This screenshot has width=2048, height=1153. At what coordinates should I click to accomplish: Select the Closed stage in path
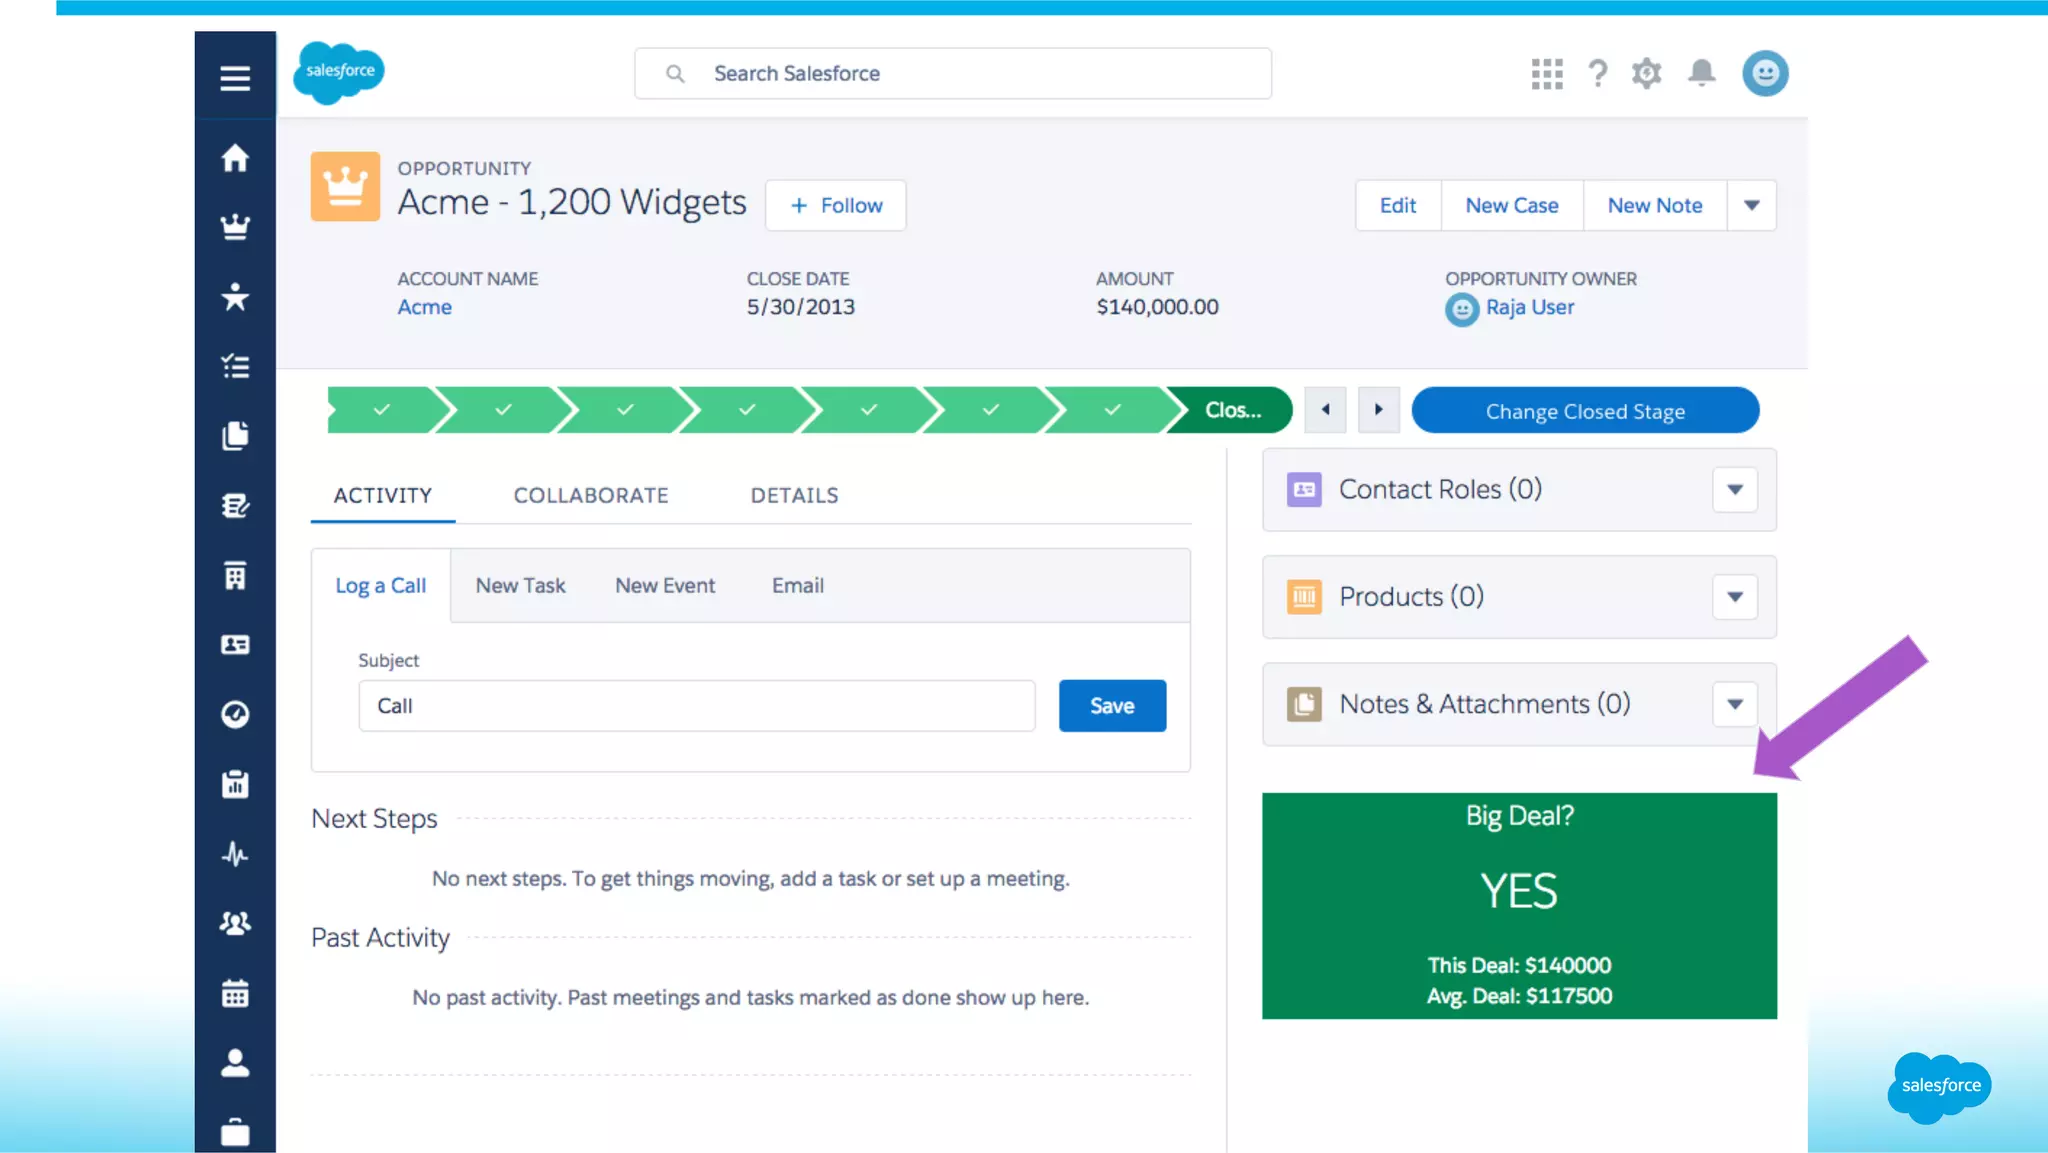(x=1232, y=410)
